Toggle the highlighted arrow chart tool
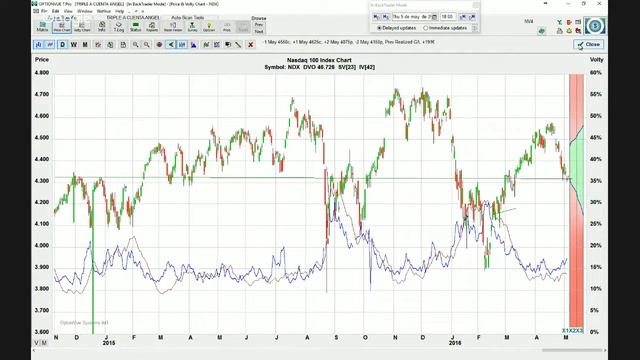 click(171, 44)
